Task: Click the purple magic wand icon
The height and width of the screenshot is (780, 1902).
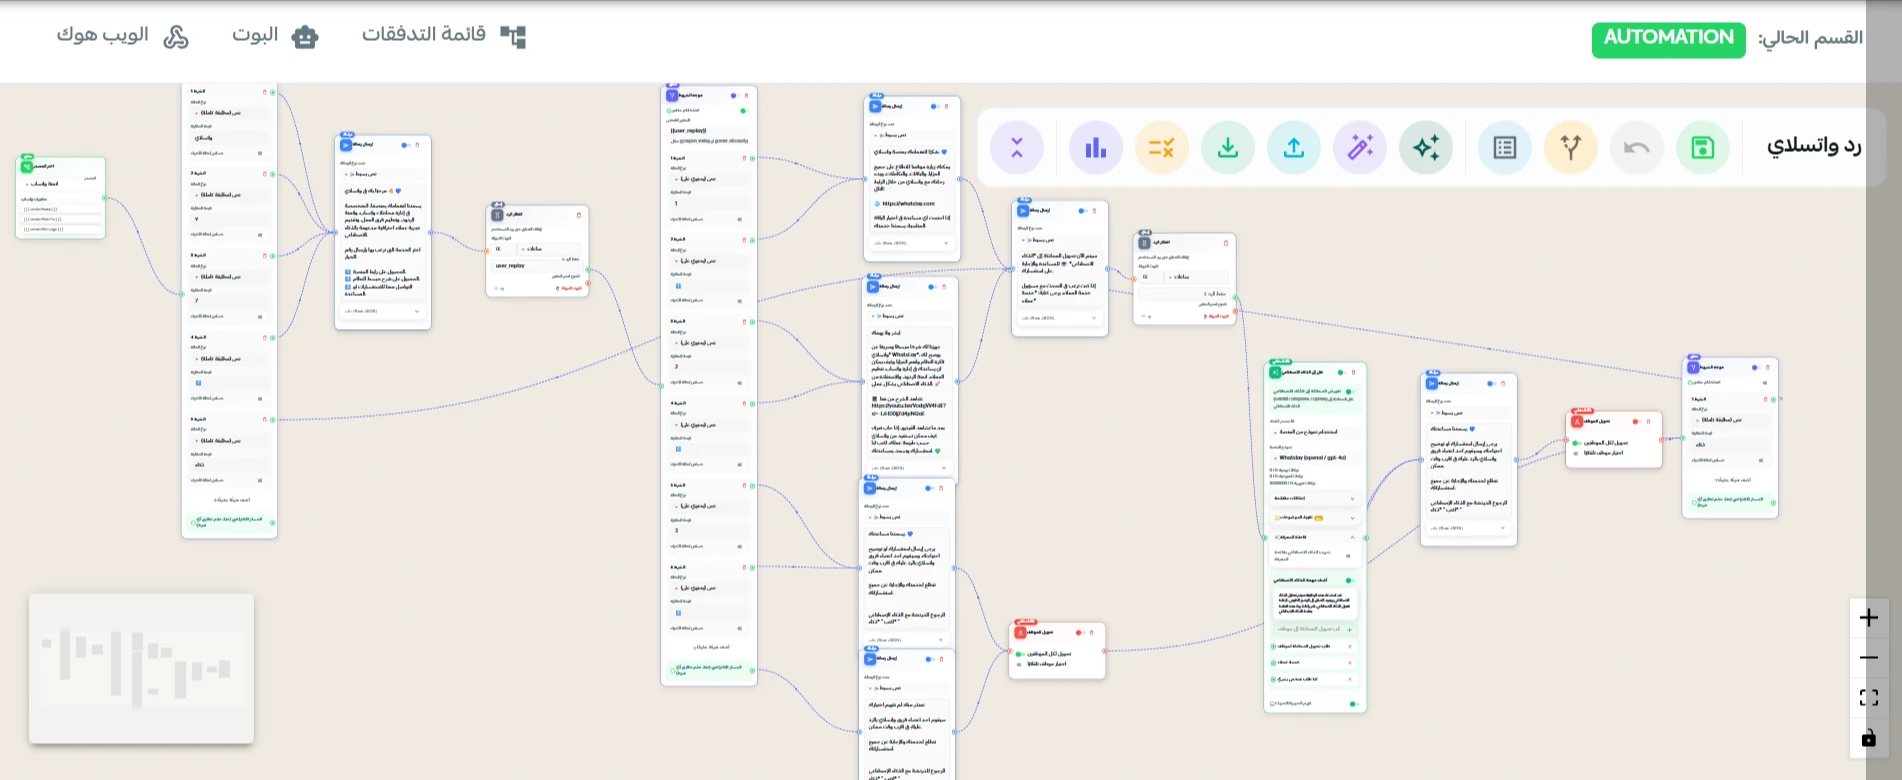Action: (1360, 148)
